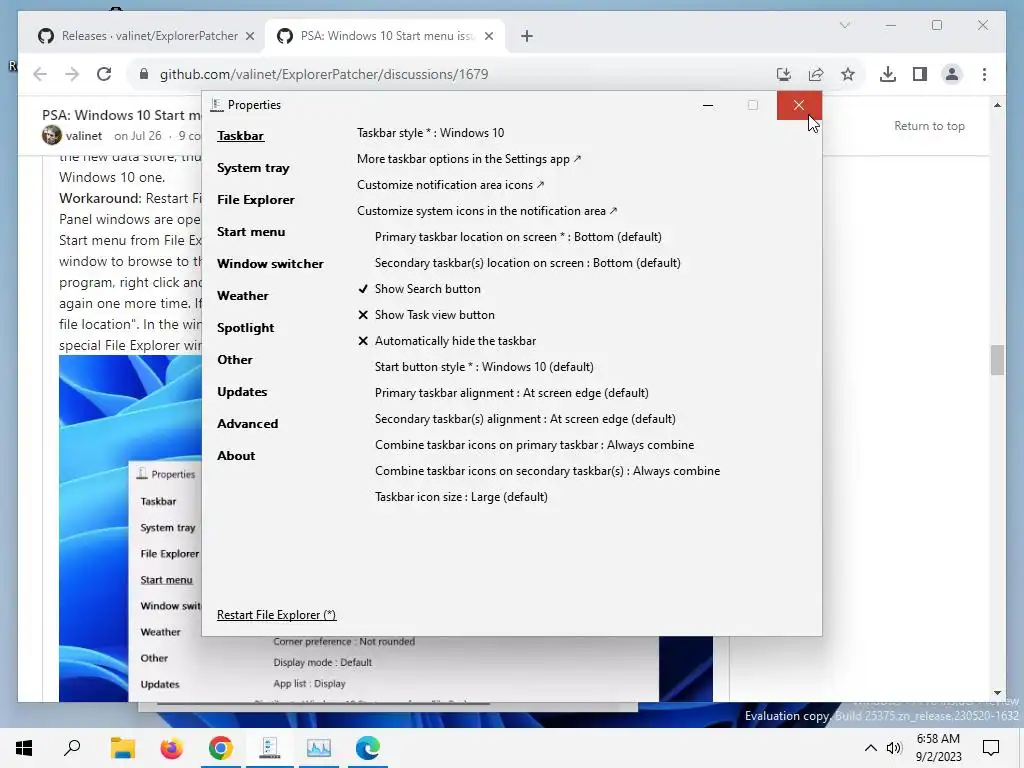
Task: Change Taskbar style Windows 10 setting
Action: (x=430, y=133)
